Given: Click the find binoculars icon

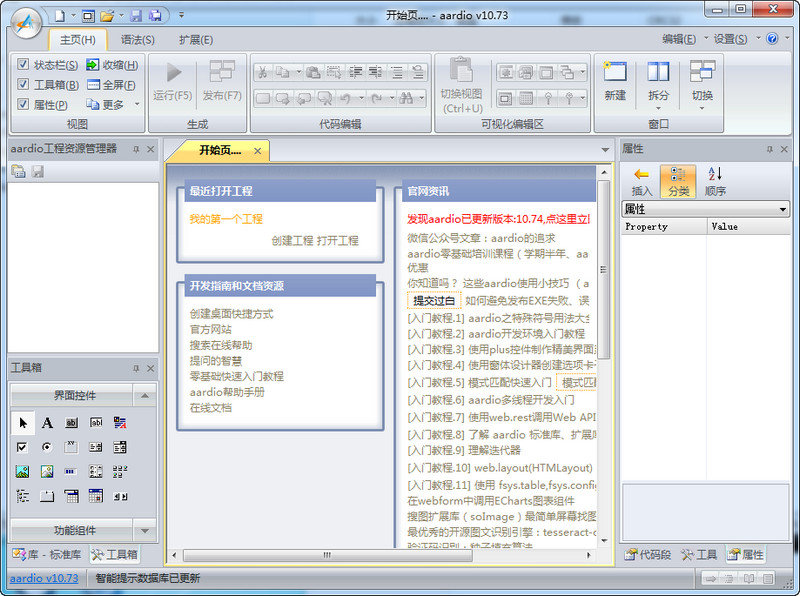Looking at the screenshot, I should point(406,97).
